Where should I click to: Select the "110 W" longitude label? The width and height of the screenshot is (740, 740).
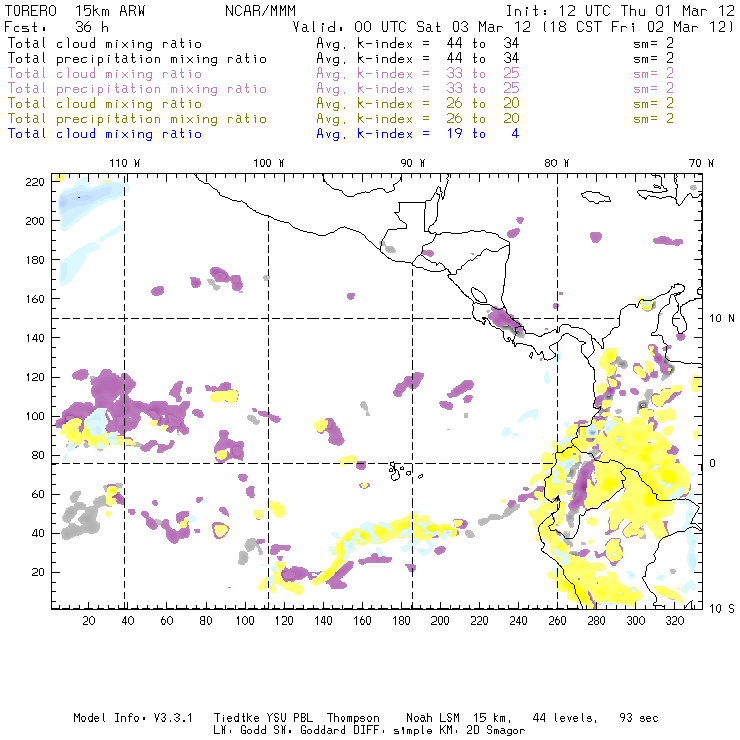pyautogui.click(x=125, y=163)
